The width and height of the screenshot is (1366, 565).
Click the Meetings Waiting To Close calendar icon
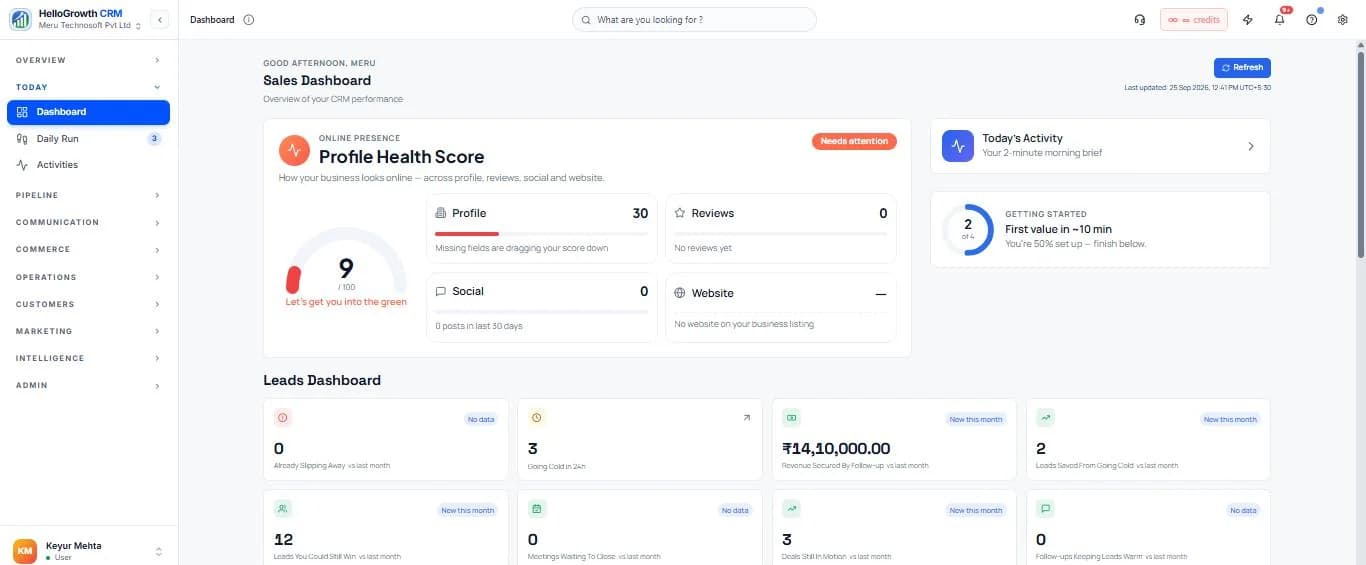click(536, 508)
